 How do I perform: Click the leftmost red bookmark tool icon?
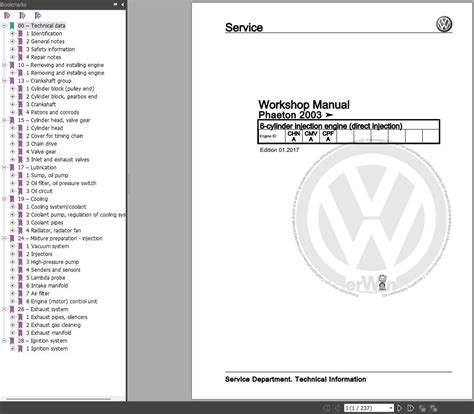coord(7,16)
